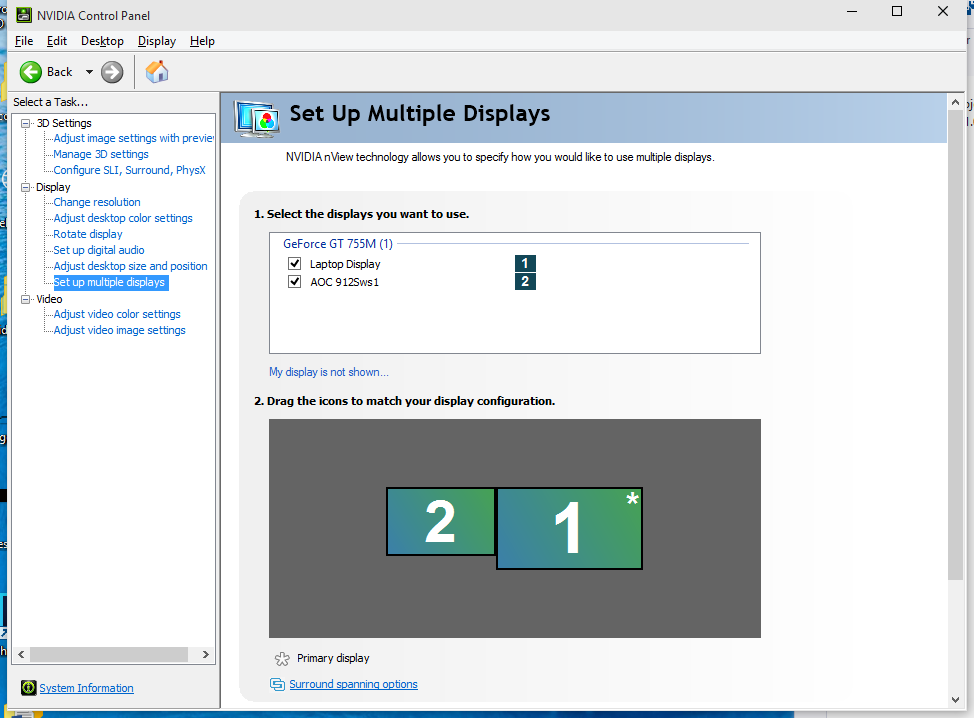This screenshot has width=974, height=718.
Task: Open Adjust image settings with preview
Action: coord(134,138)
